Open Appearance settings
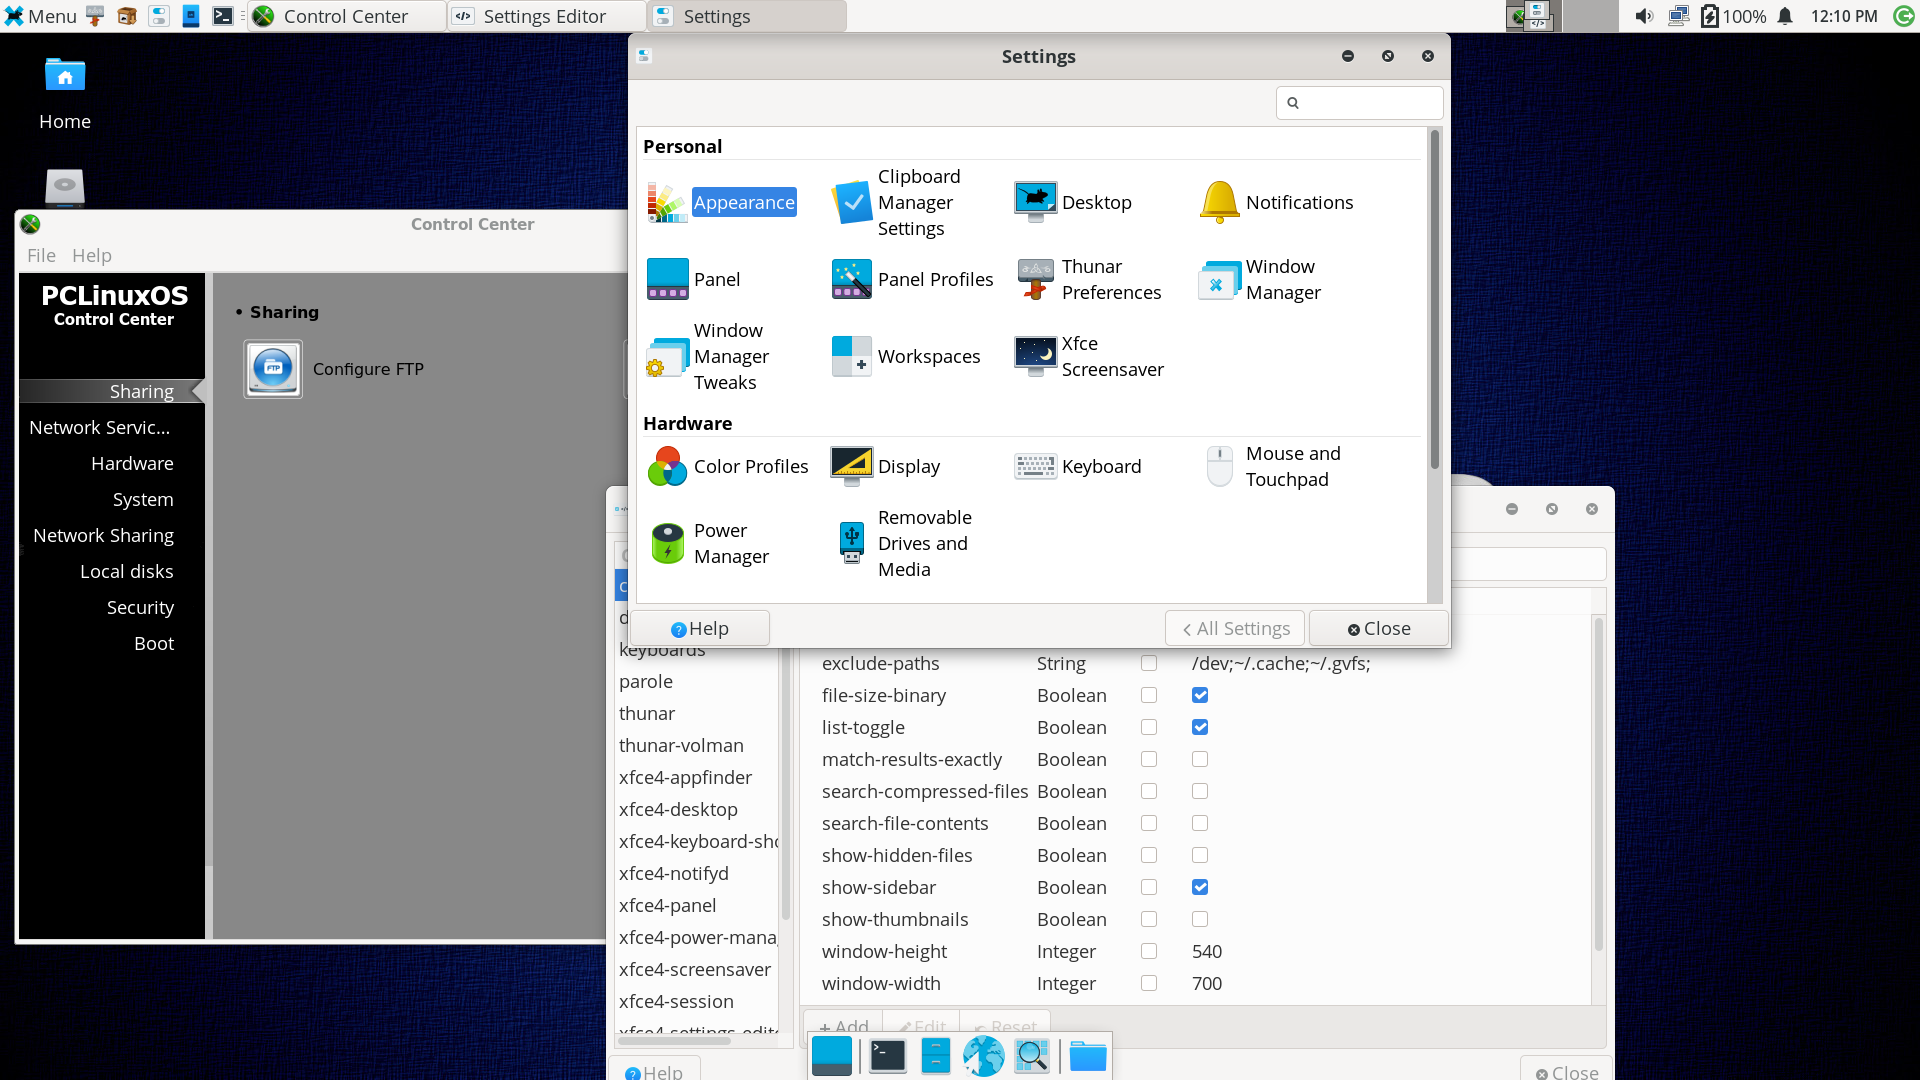 (x=722, y=203)
